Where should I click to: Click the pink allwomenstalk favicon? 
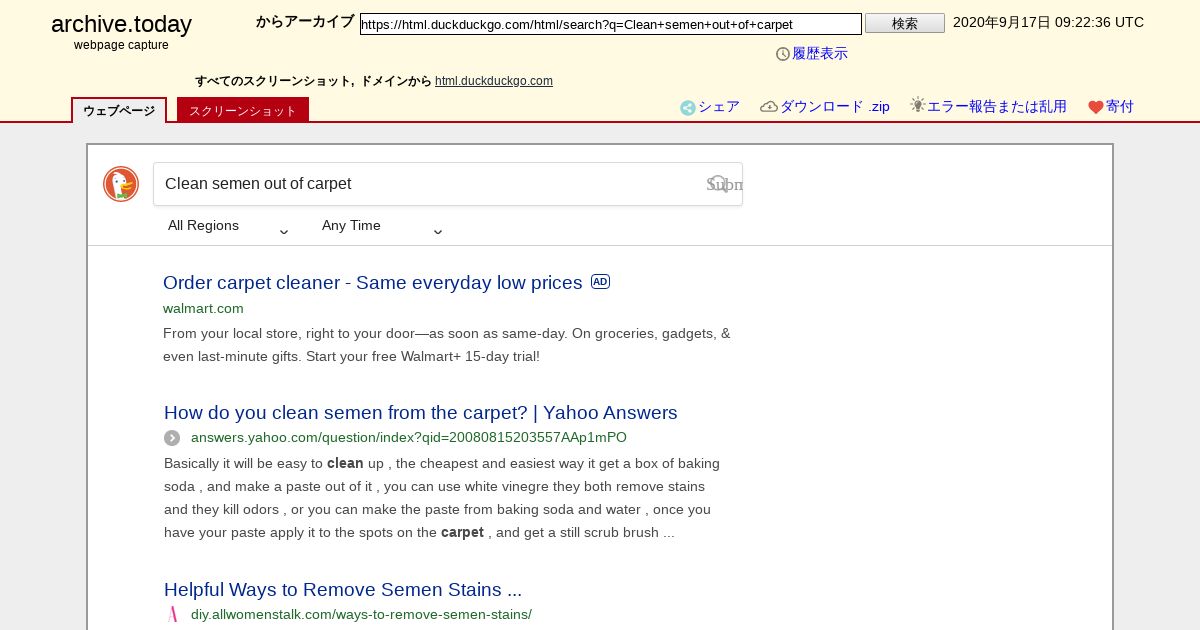tap(172, 614)
